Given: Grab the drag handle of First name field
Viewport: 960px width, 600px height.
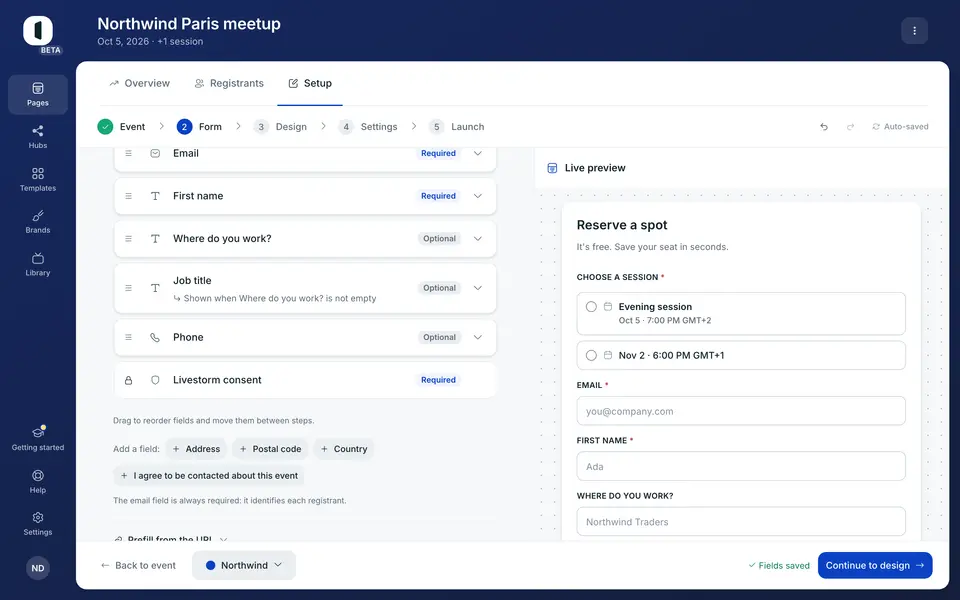Looking at the screenshot, I should (x=129, y=196).
